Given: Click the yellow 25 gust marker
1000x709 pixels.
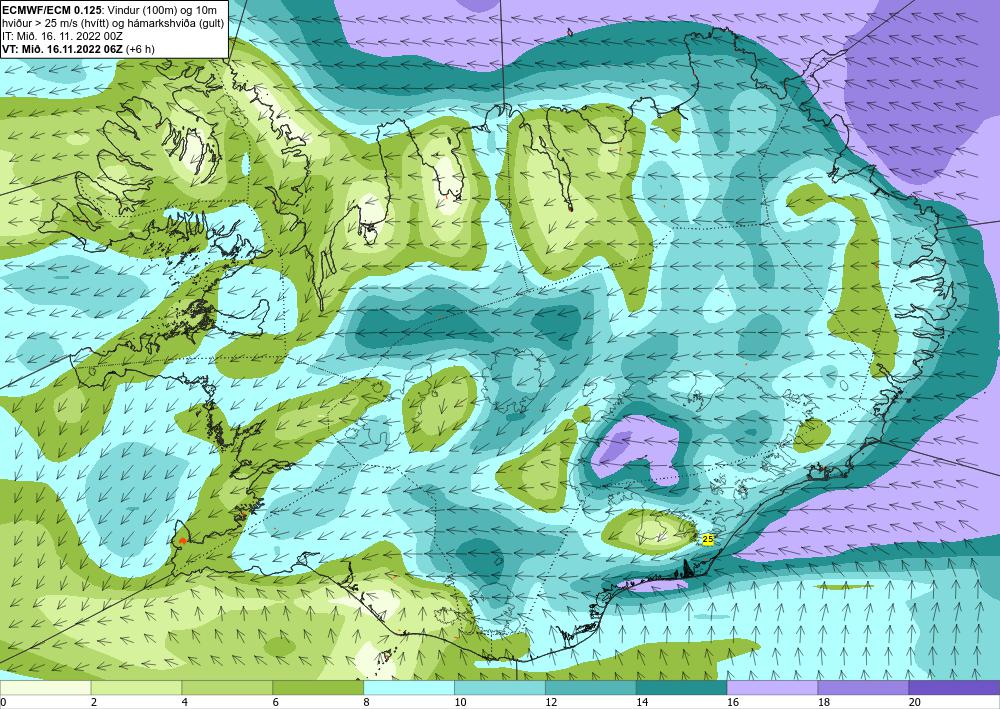Looking at the screenshot, I should click(707, 539).
